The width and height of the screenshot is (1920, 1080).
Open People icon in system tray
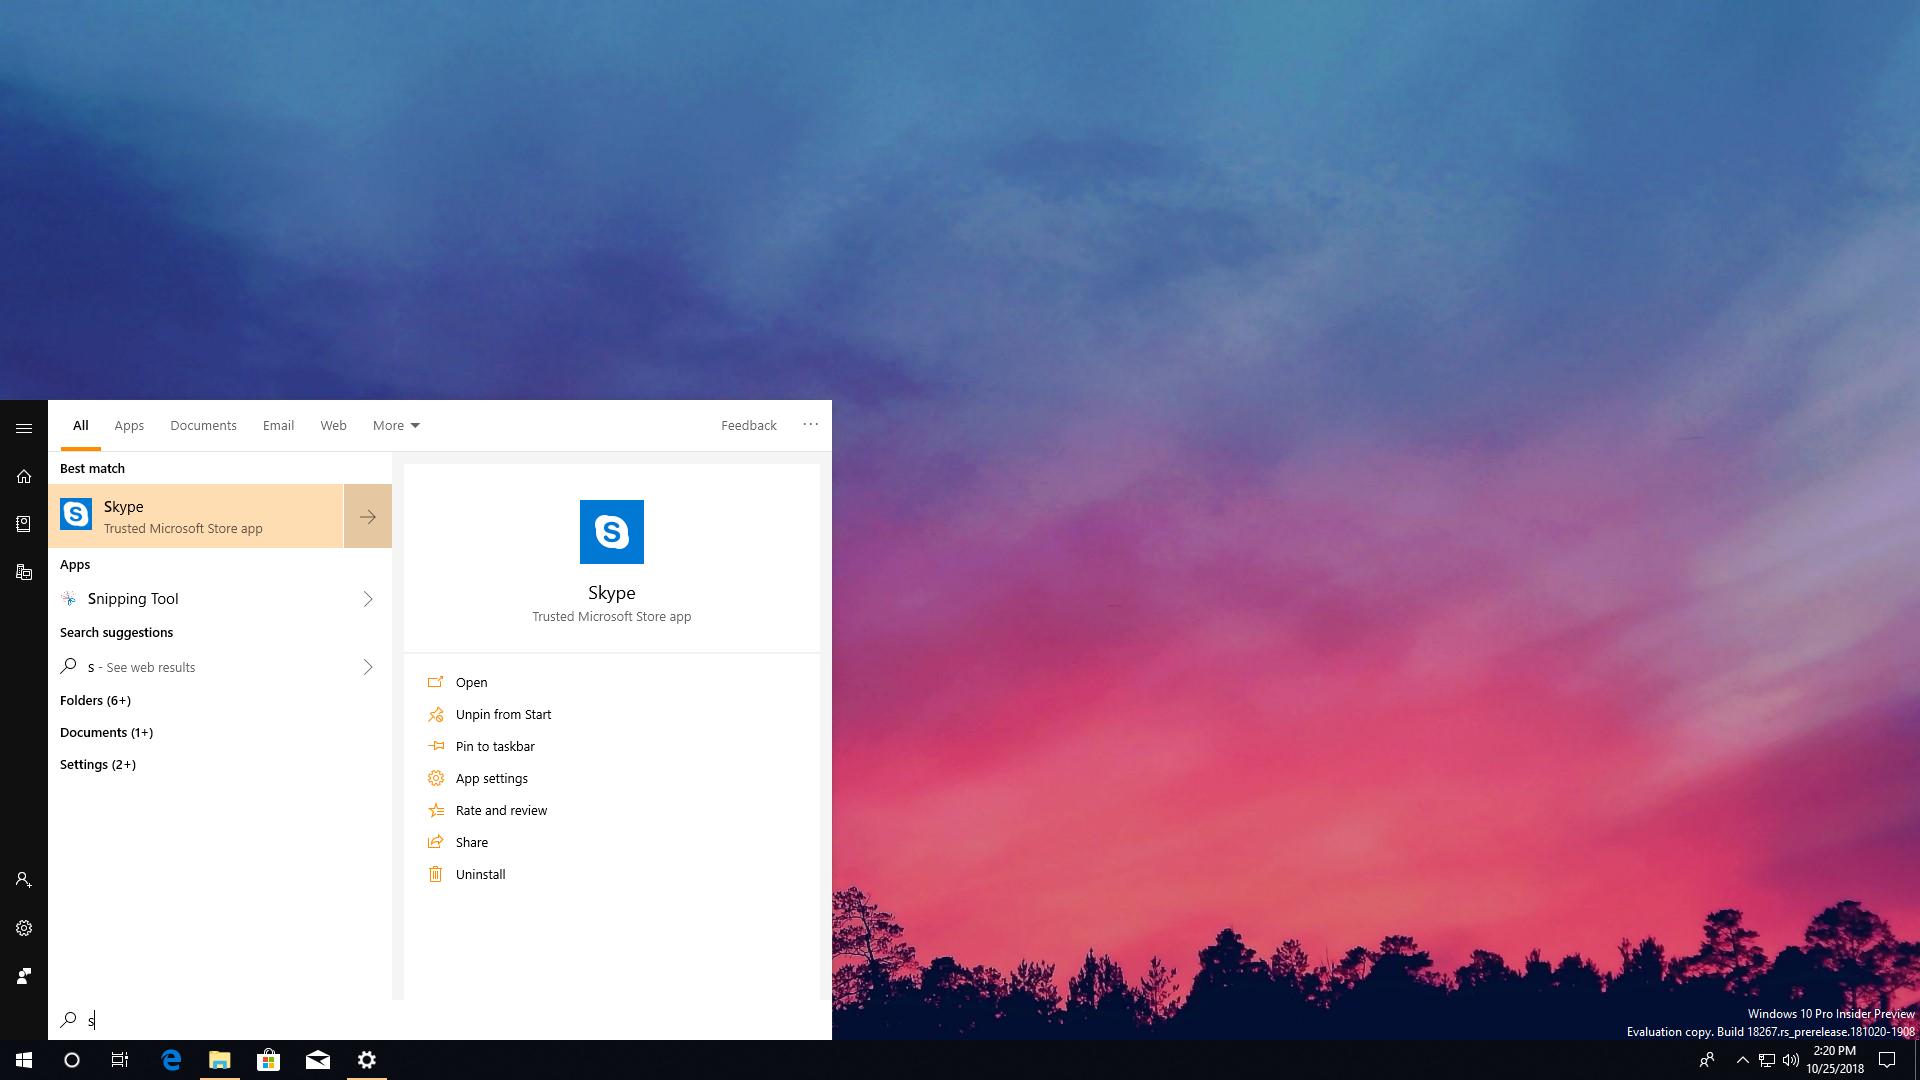click(x=1707, y=1060)
